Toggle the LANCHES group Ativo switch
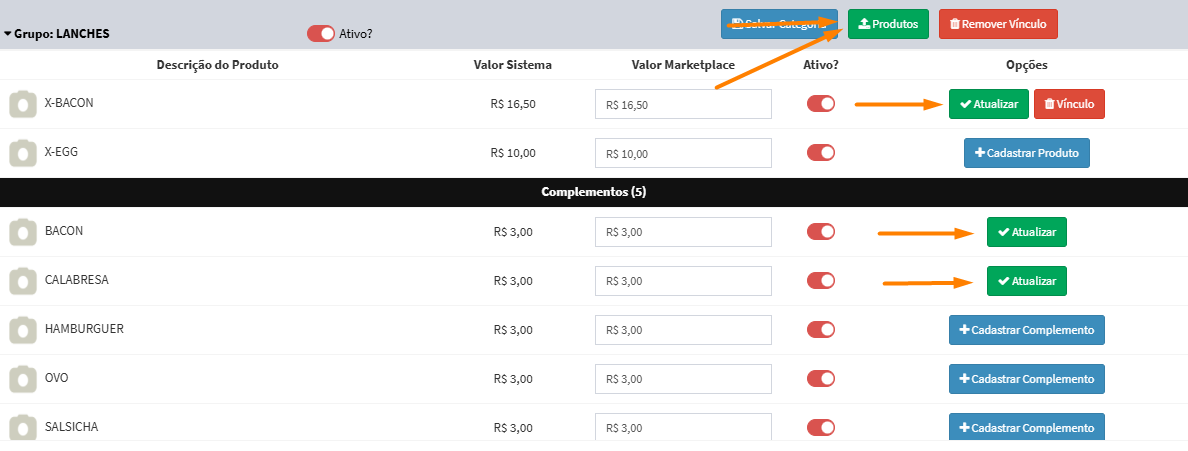Image resolution: width=1188 pixels, height=451 pixels. [x=320, y=33]
